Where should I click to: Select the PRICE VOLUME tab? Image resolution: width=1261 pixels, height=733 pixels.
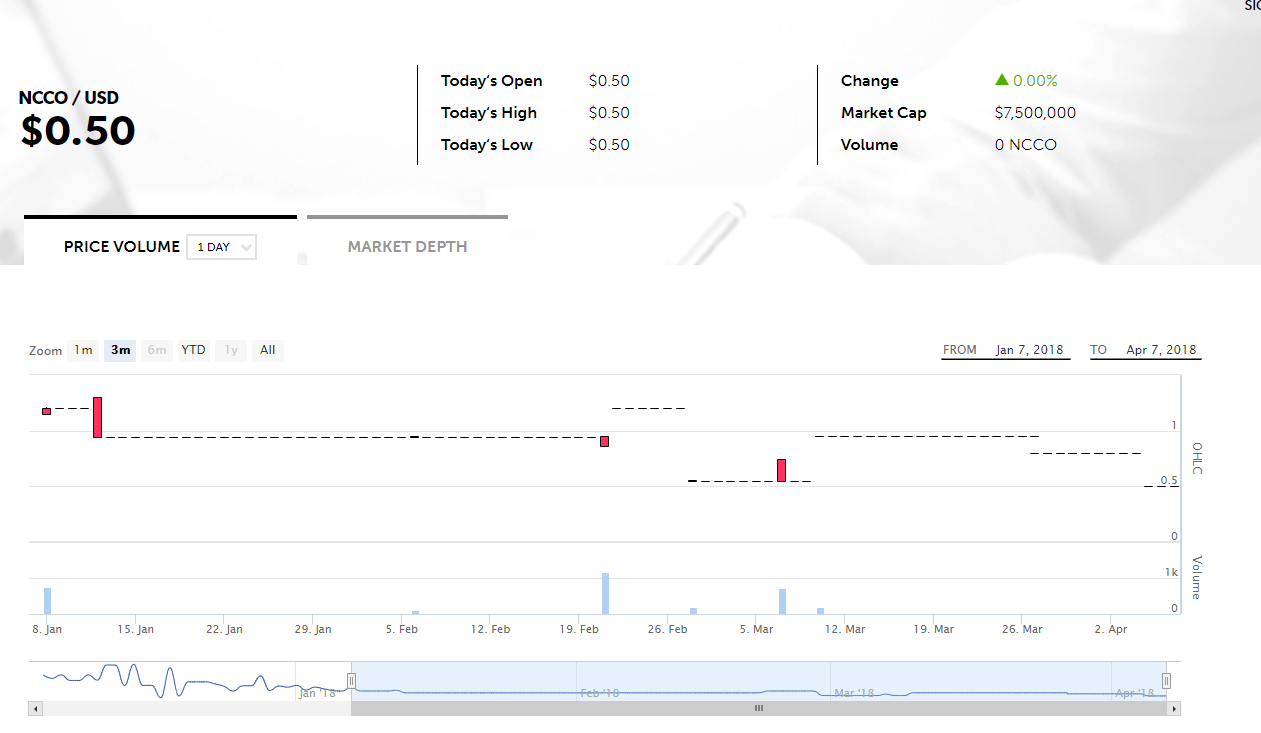pos(121,246)
